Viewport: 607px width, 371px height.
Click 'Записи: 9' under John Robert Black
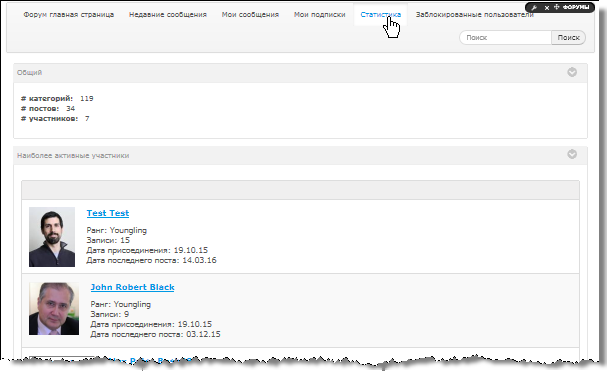[110, 314]
